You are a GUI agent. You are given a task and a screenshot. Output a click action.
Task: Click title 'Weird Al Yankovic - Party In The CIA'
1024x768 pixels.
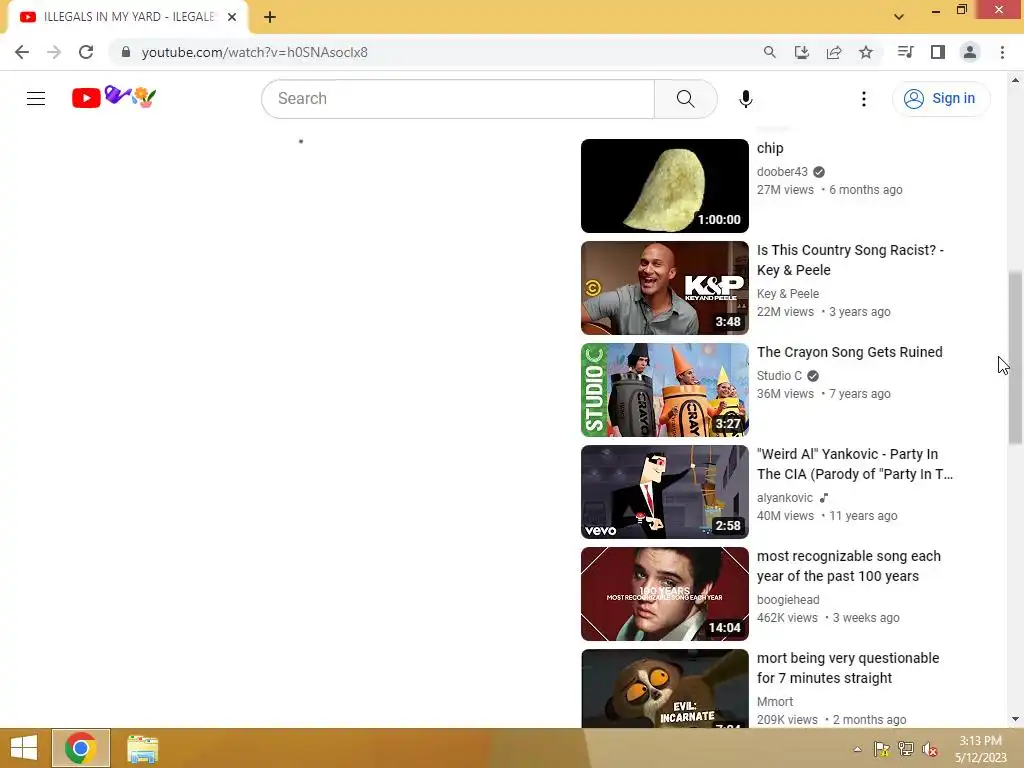point(855,464)
